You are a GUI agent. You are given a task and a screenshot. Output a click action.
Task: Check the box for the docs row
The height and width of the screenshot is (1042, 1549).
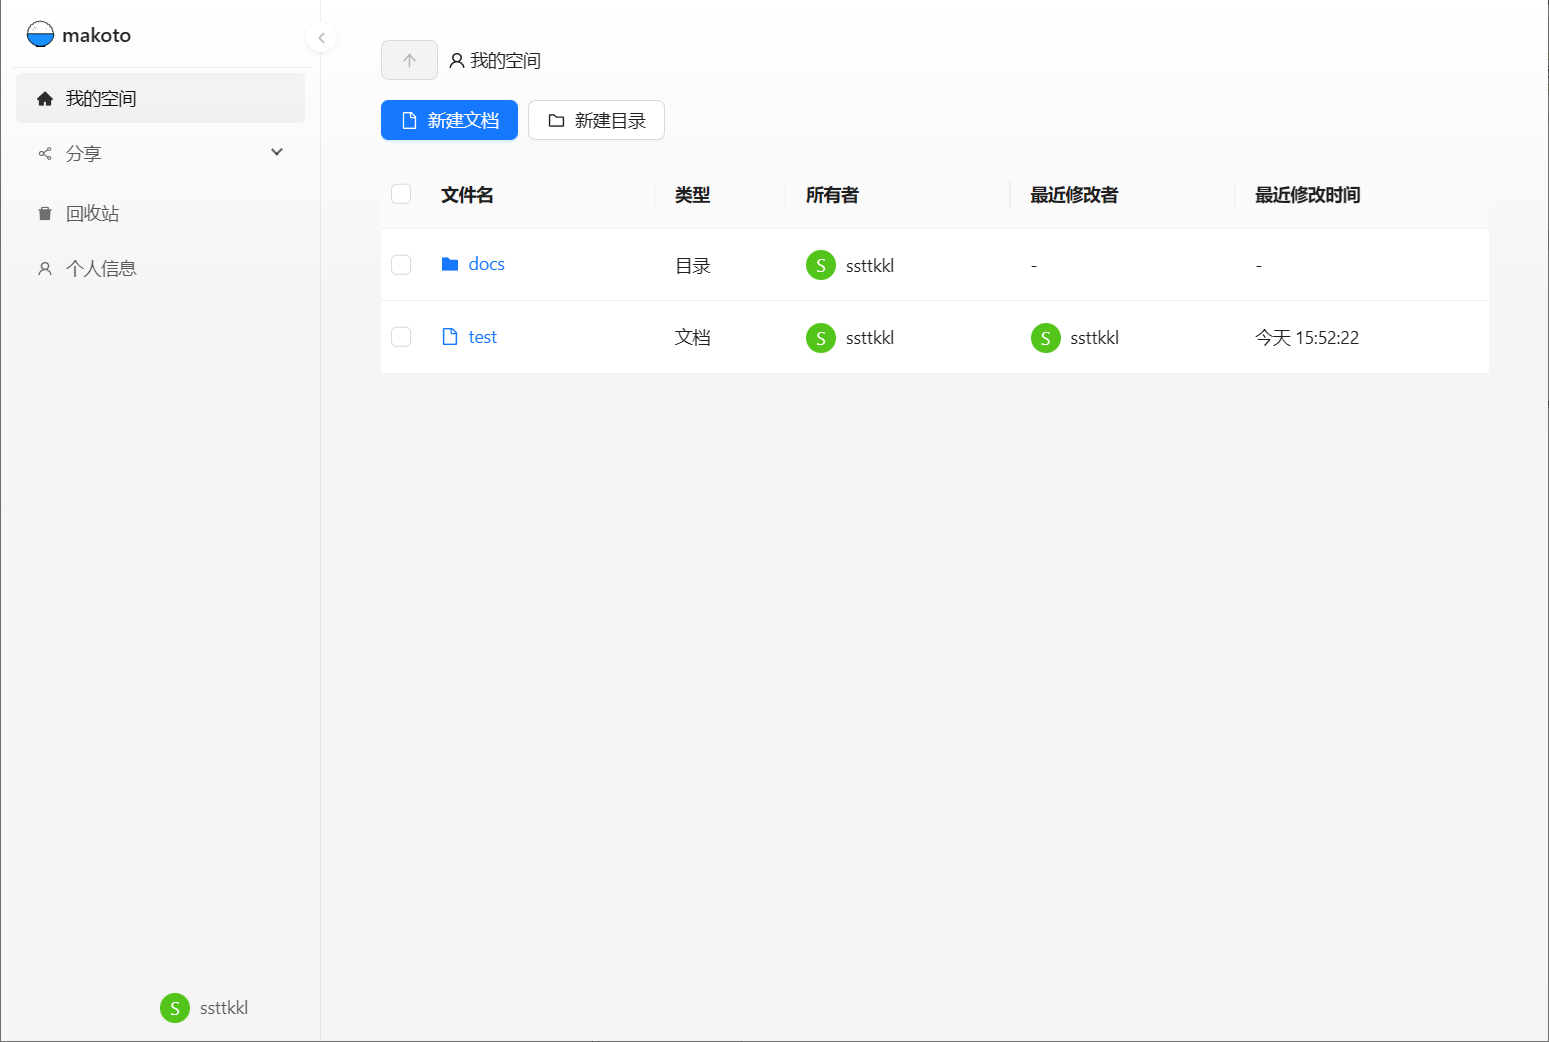coord(401,264)
